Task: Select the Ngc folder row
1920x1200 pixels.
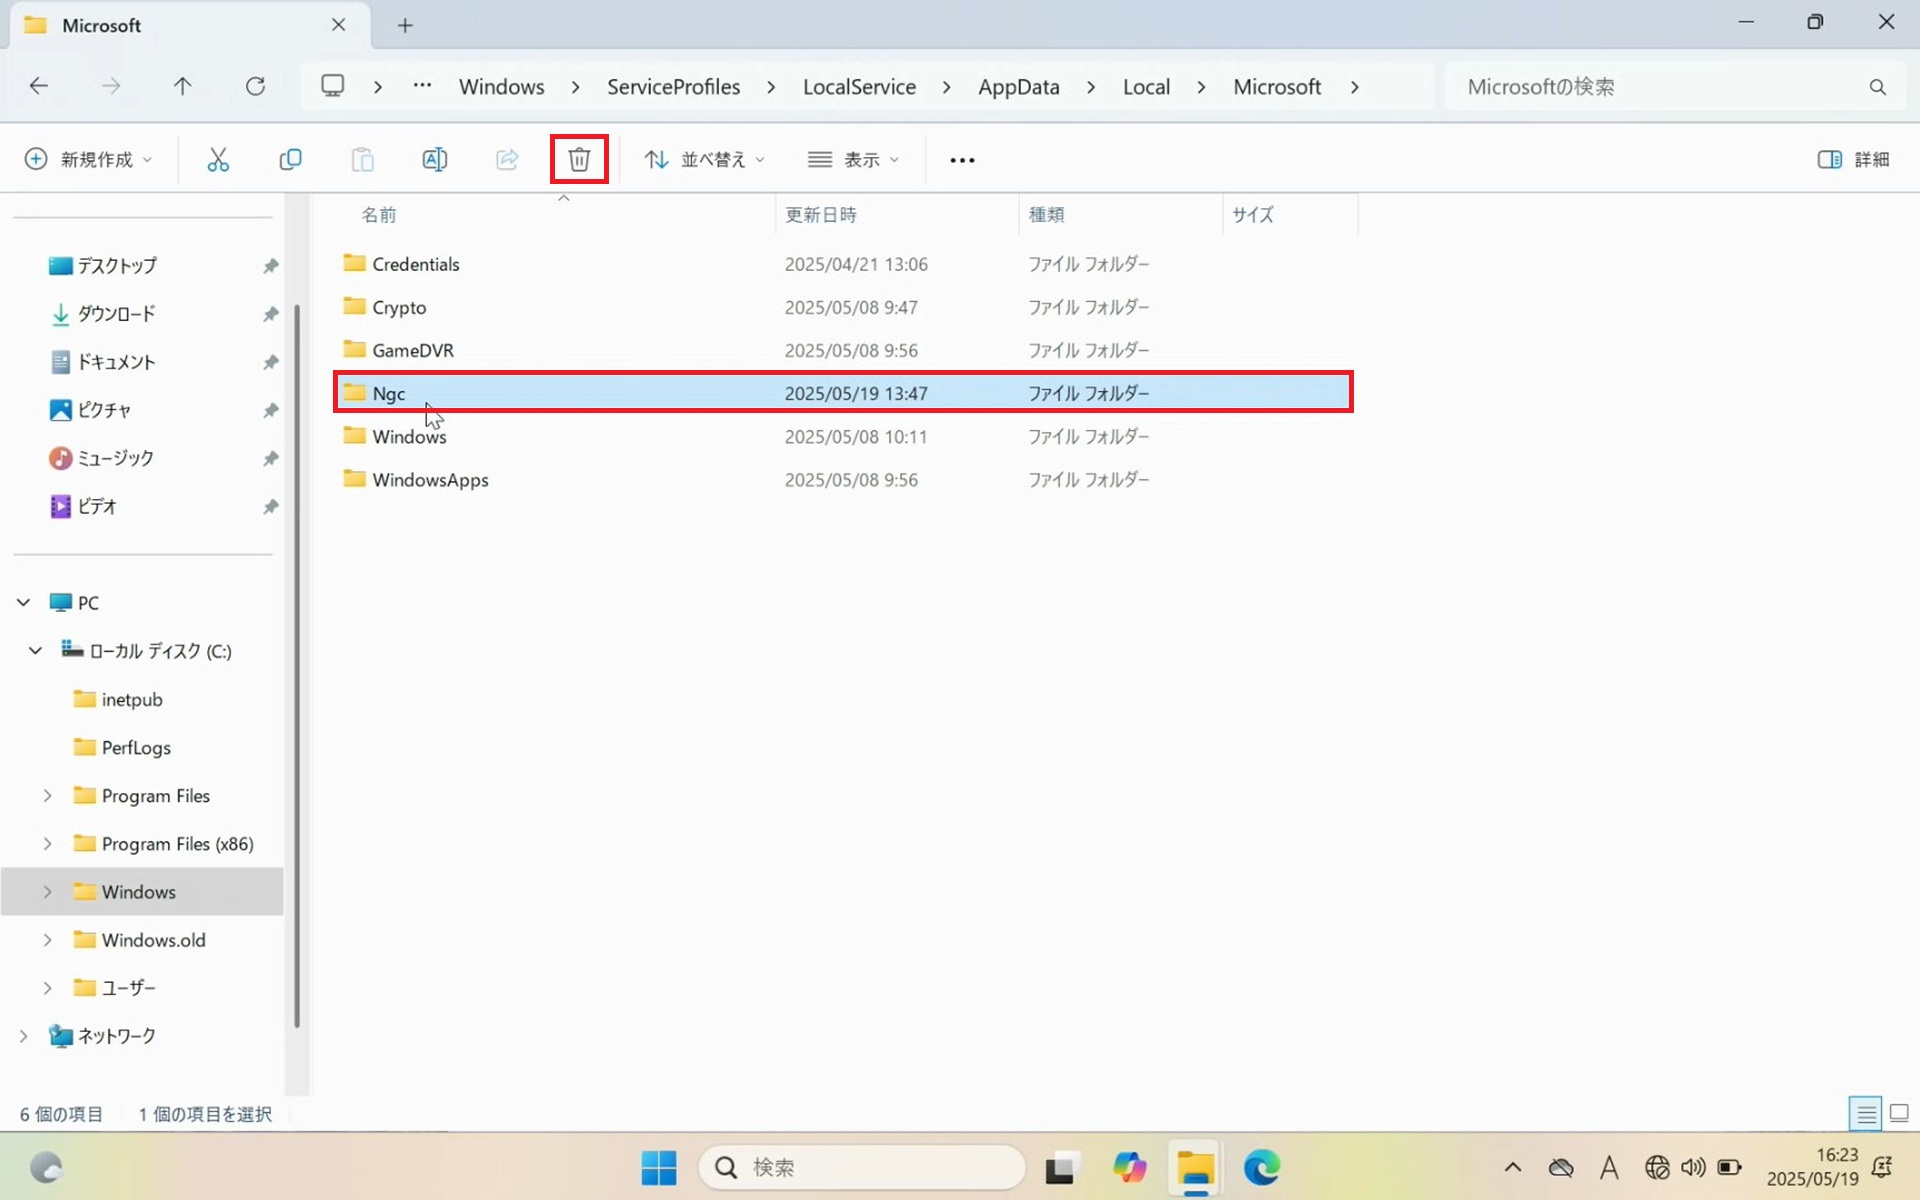Action: 844,393
